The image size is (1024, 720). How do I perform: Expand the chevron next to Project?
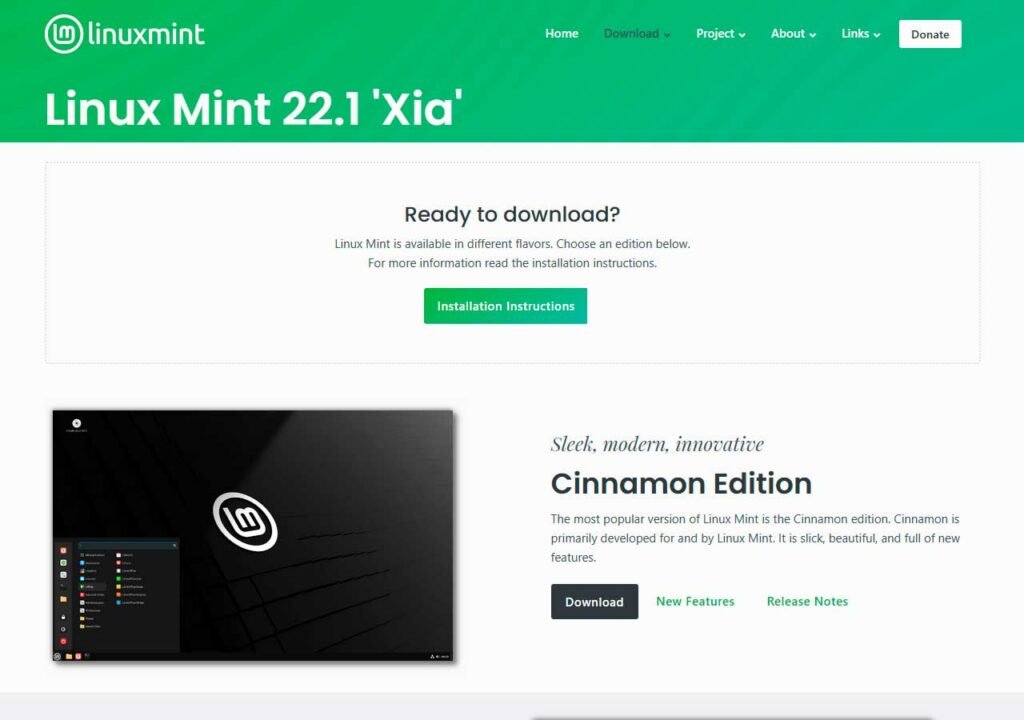click(742, 35)
